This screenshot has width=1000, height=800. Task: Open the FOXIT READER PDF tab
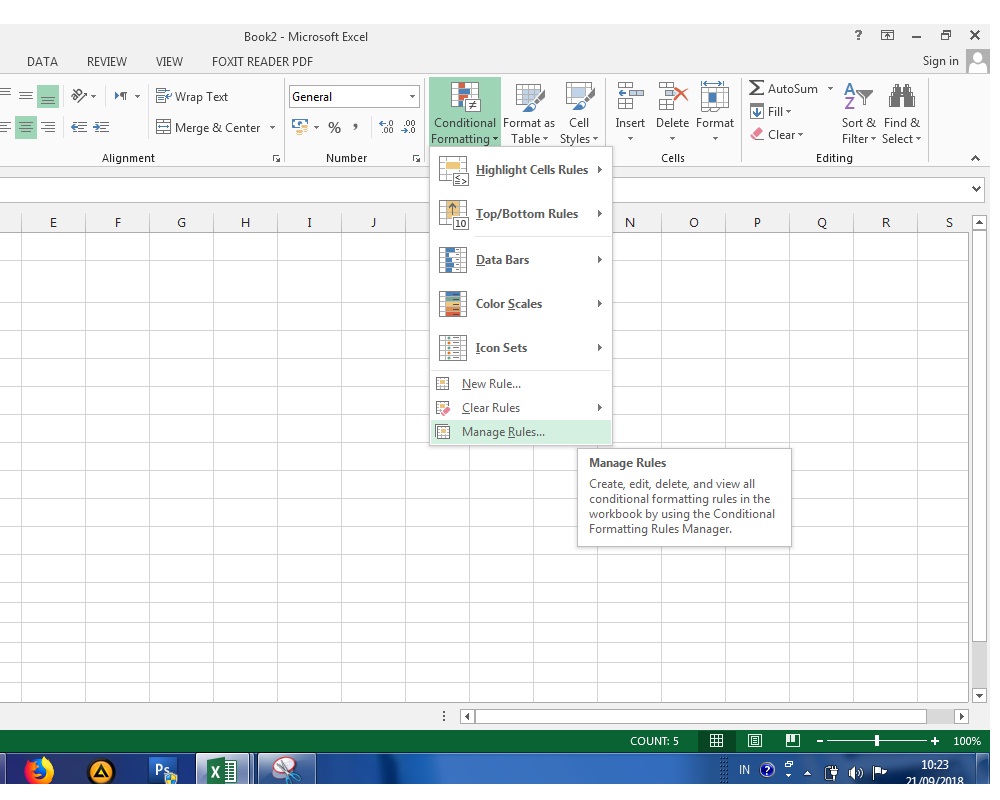261,61
